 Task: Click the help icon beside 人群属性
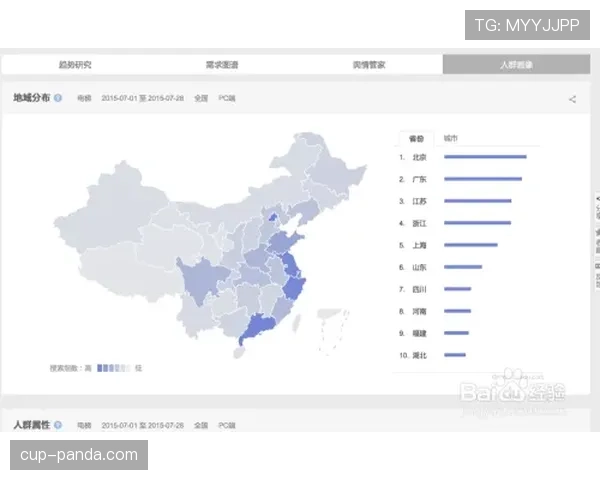pos(58,425)
